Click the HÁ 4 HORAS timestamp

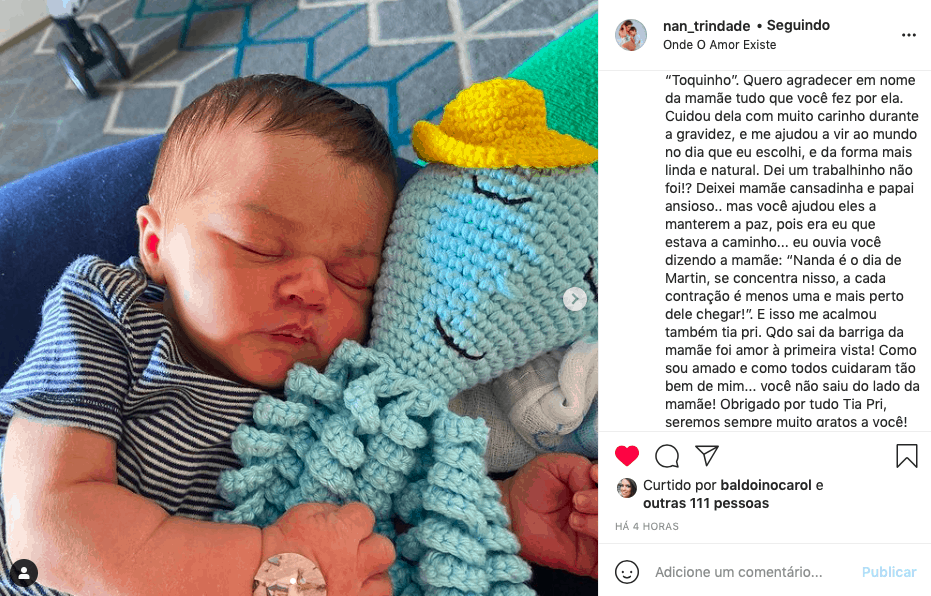click(x=647, y=527)
